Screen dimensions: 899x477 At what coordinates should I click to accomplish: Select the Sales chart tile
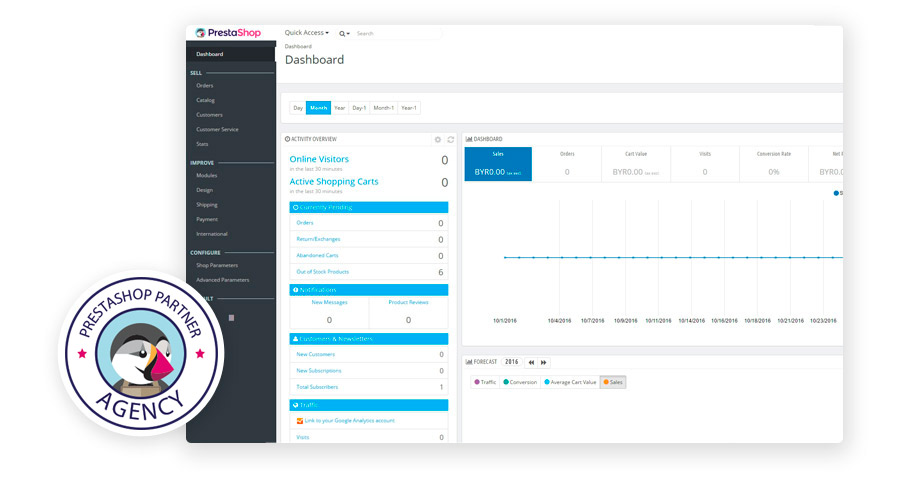pos(498,164)
